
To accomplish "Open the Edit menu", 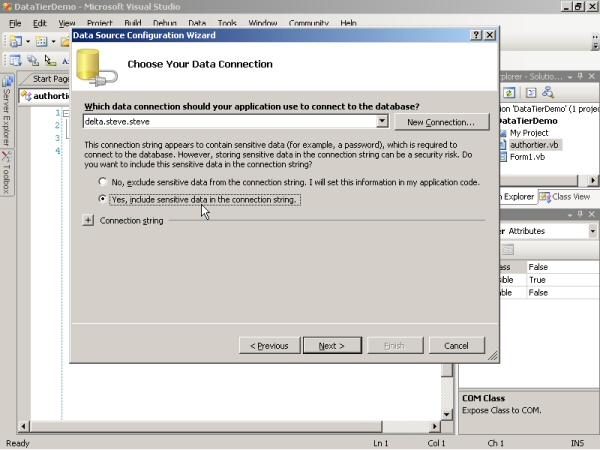I will 39,23.
